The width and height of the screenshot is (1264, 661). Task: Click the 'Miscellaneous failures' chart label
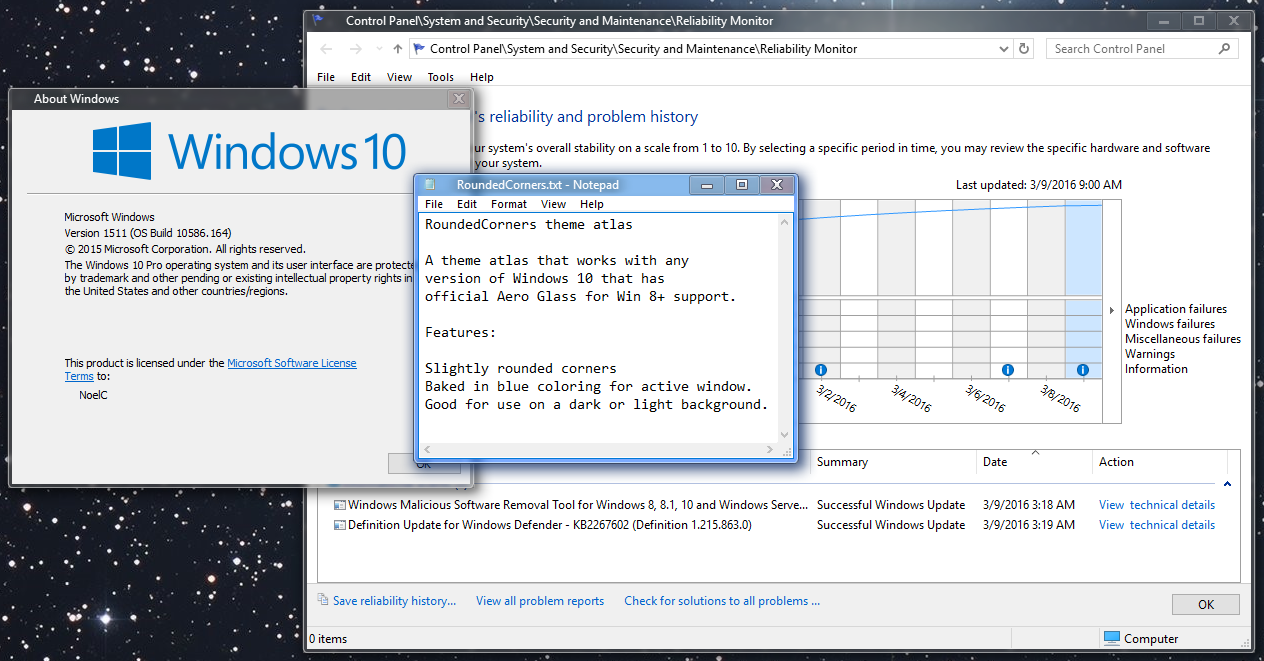pyautogui.click(x=1183, y=339)
